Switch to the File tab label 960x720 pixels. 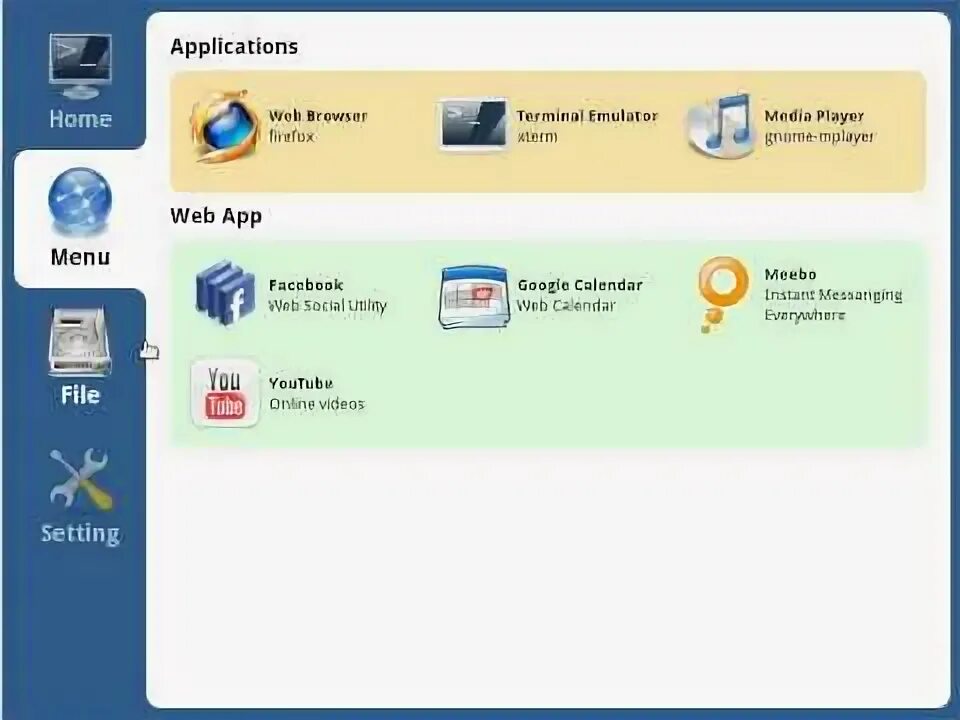pos(80,395)
